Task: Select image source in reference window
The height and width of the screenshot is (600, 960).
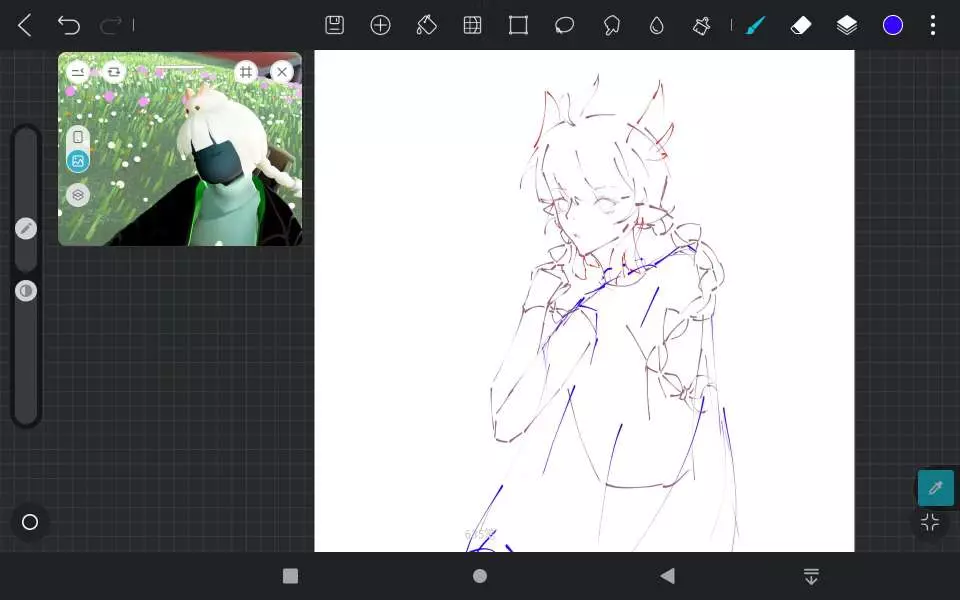Action: [78, 161]
